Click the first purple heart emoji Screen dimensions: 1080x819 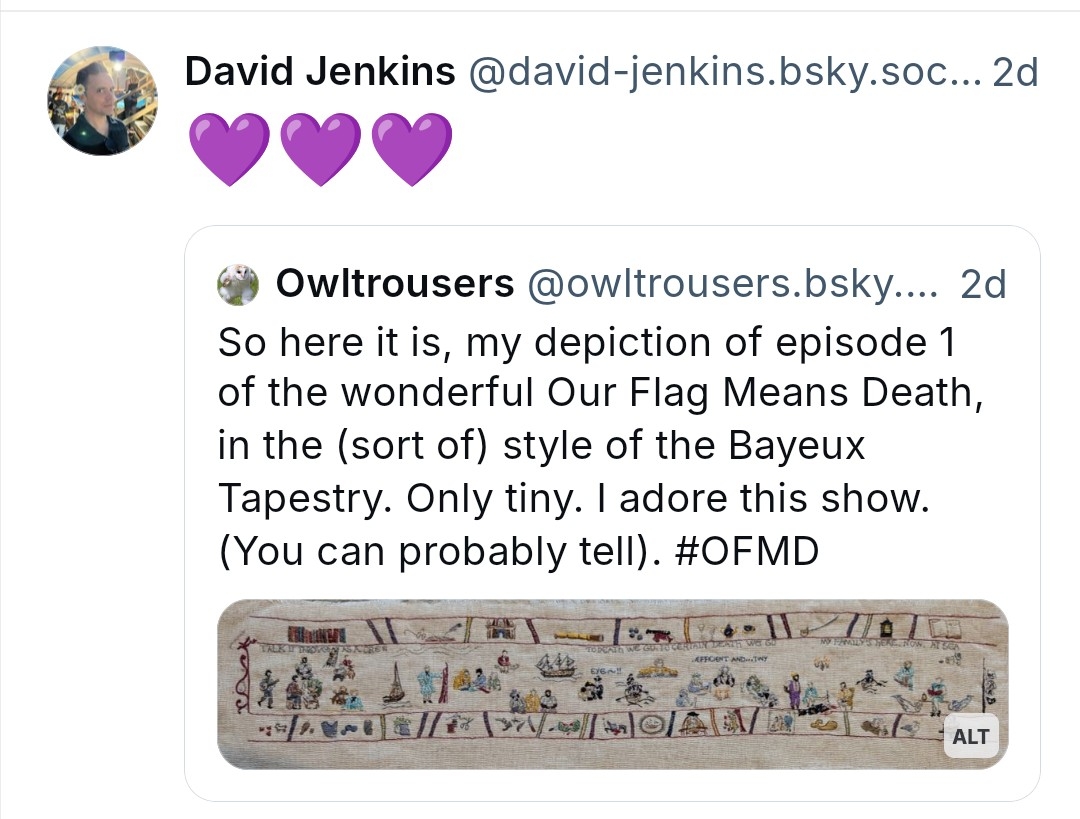[229, 148]
